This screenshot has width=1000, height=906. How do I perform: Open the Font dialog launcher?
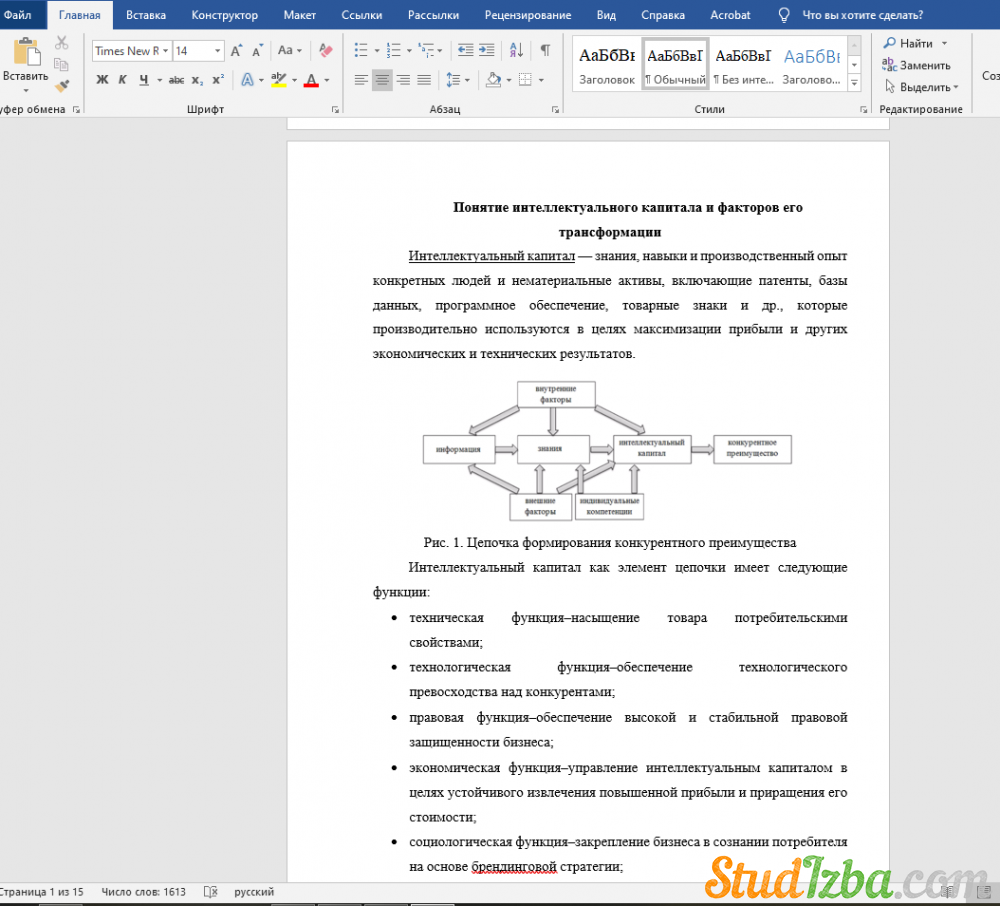pyautogui.click(x=335, y=110)
